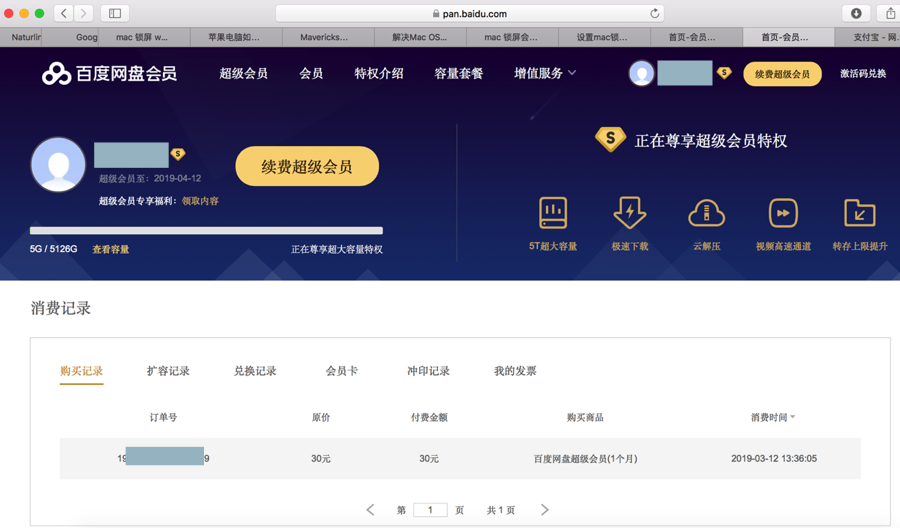The height and width of the screenshot is (528, 900).
Task: Switch to the 兑换记录 tab
Action: [255, 371]
